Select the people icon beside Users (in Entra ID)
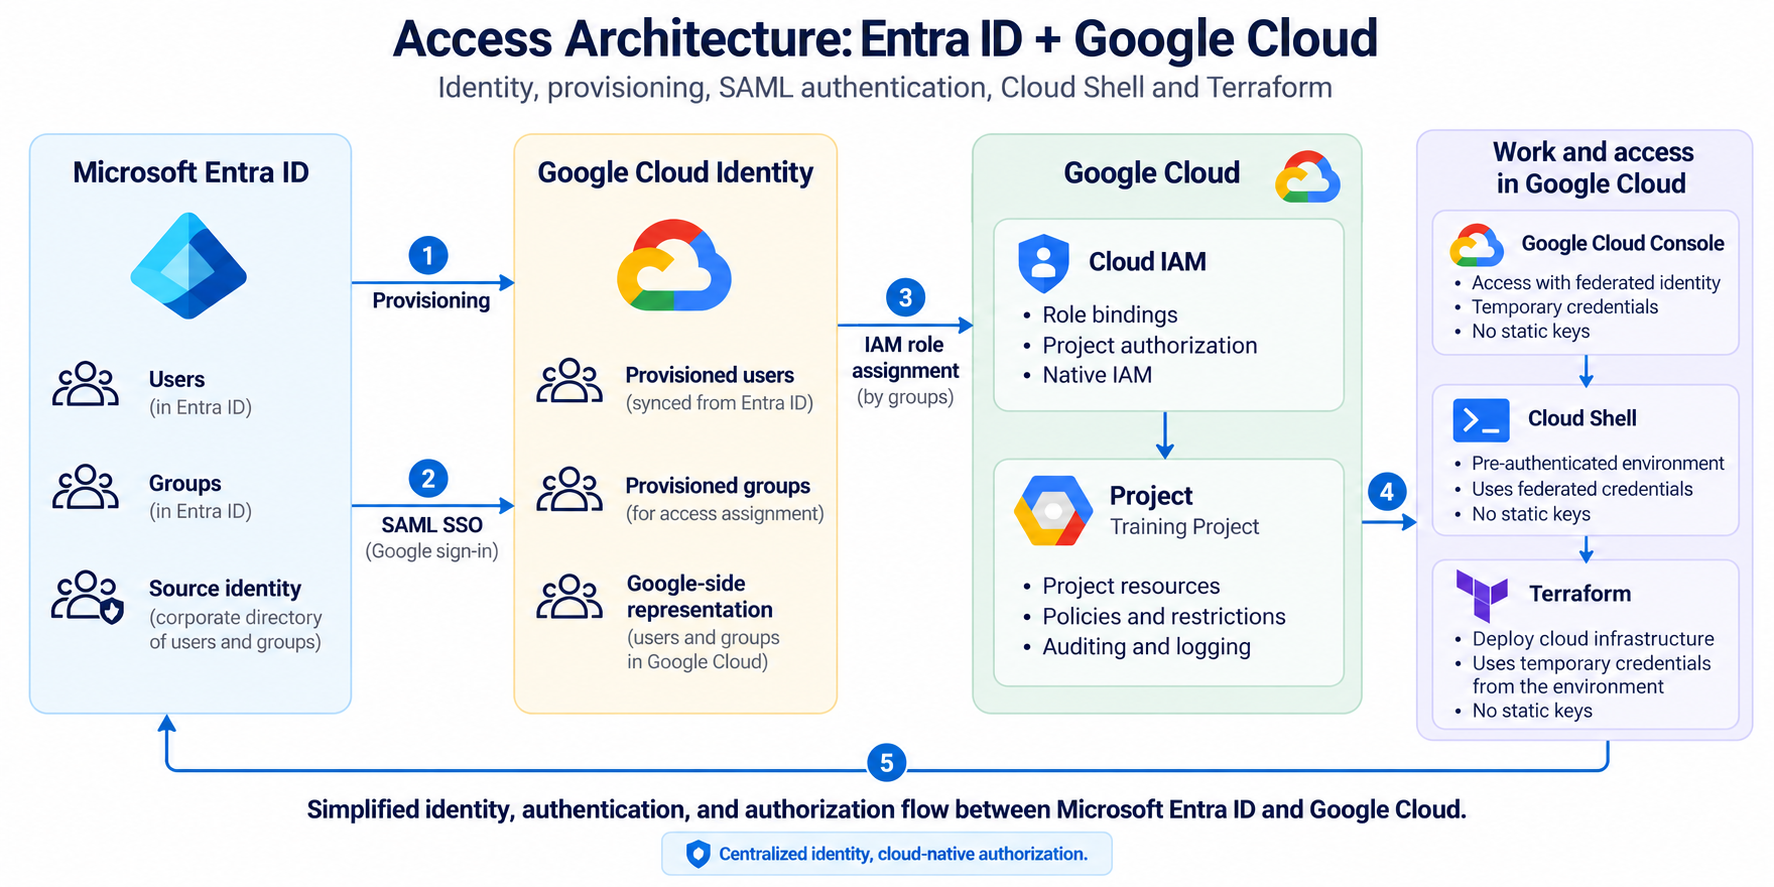 click(x=86, y=384)
